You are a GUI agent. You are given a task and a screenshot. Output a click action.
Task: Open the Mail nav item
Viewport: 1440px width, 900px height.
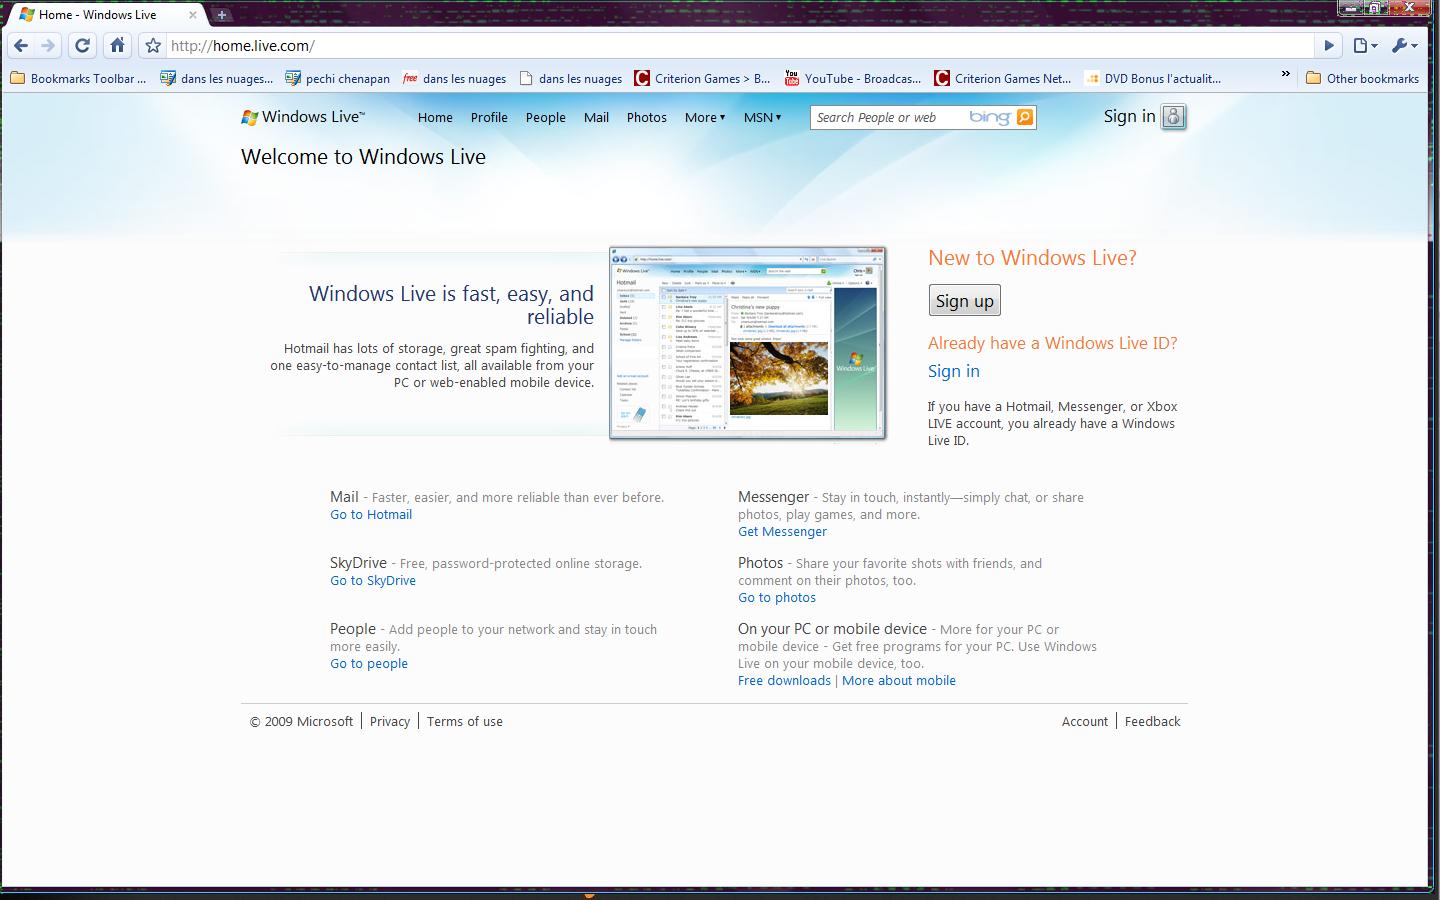click(596, 117)
